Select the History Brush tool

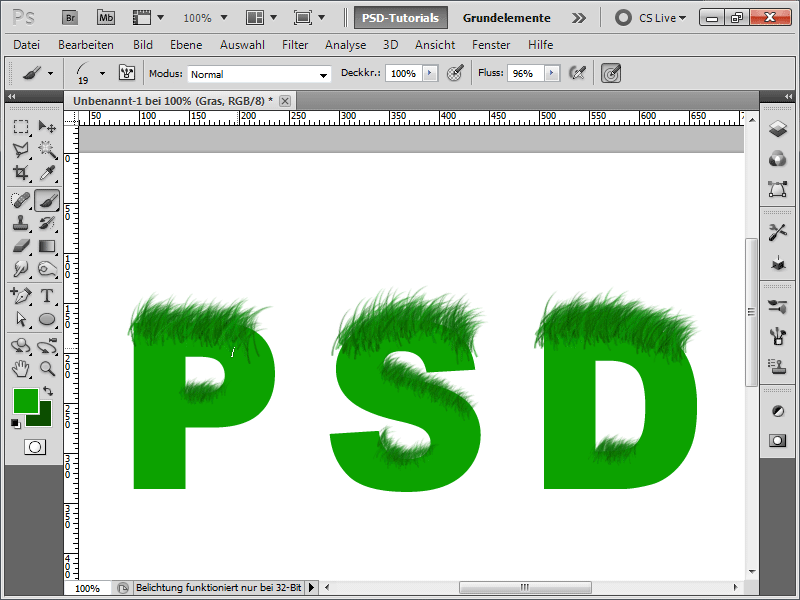[47, 223]
